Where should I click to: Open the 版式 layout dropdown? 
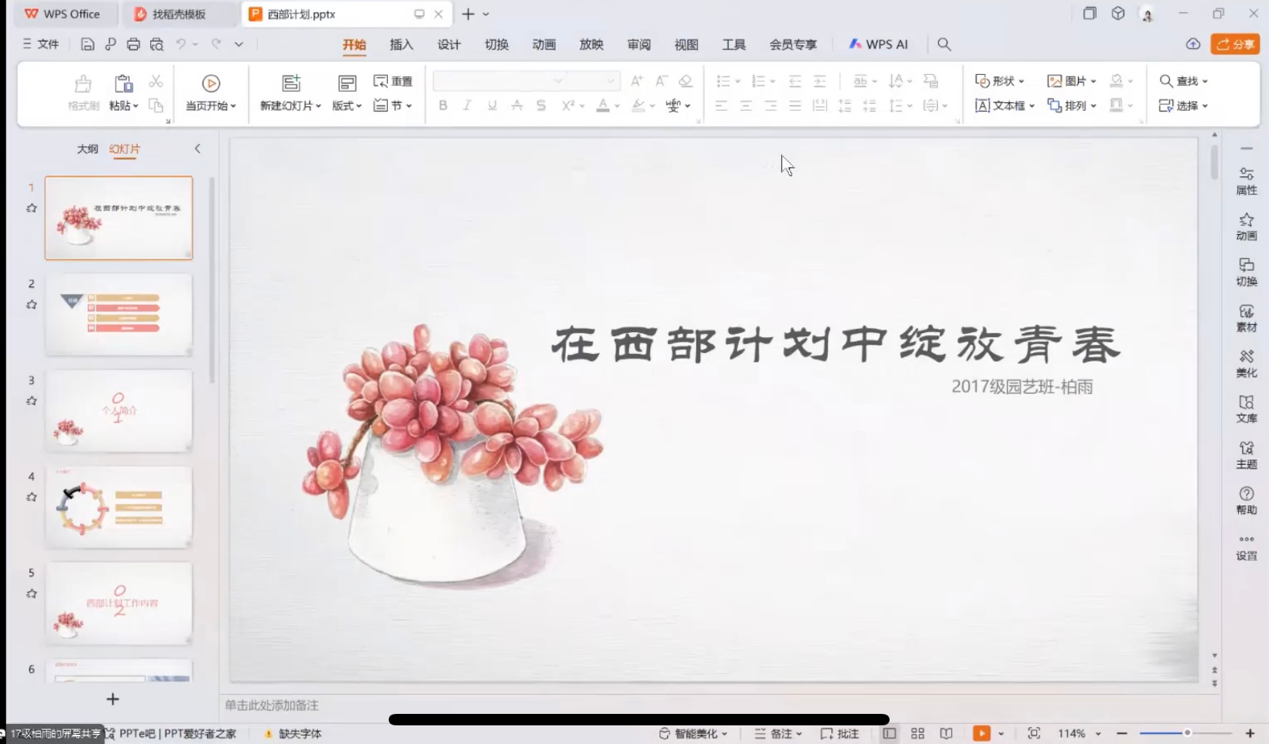[346, 105]
